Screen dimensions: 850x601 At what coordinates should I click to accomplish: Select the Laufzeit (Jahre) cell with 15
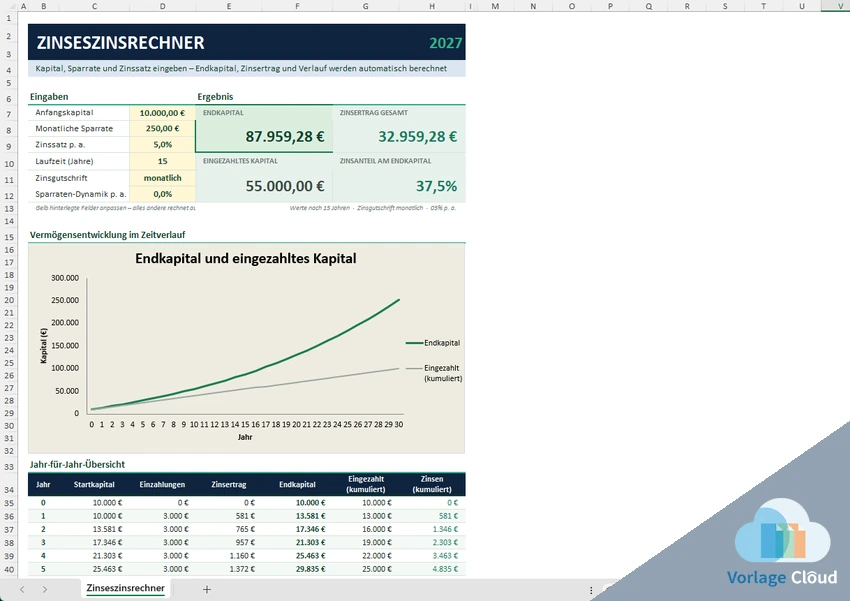click(162, 161)
